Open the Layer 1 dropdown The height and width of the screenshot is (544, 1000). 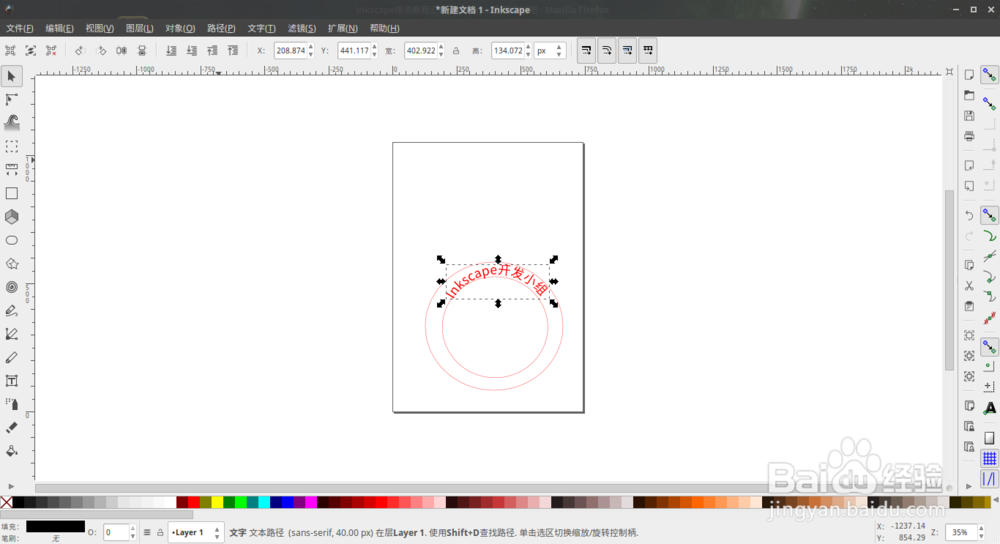[x=195, y=533]
